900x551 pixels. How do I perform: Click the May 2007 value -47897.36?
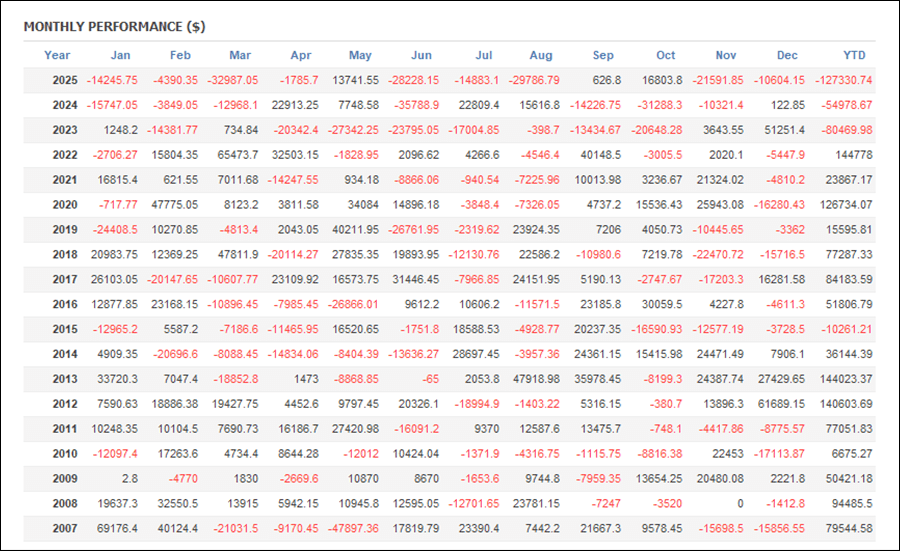(x=346, y=528)
